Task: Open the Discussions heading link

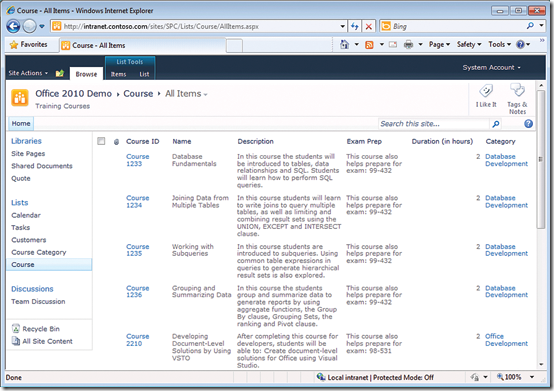Action: (32, 289)
